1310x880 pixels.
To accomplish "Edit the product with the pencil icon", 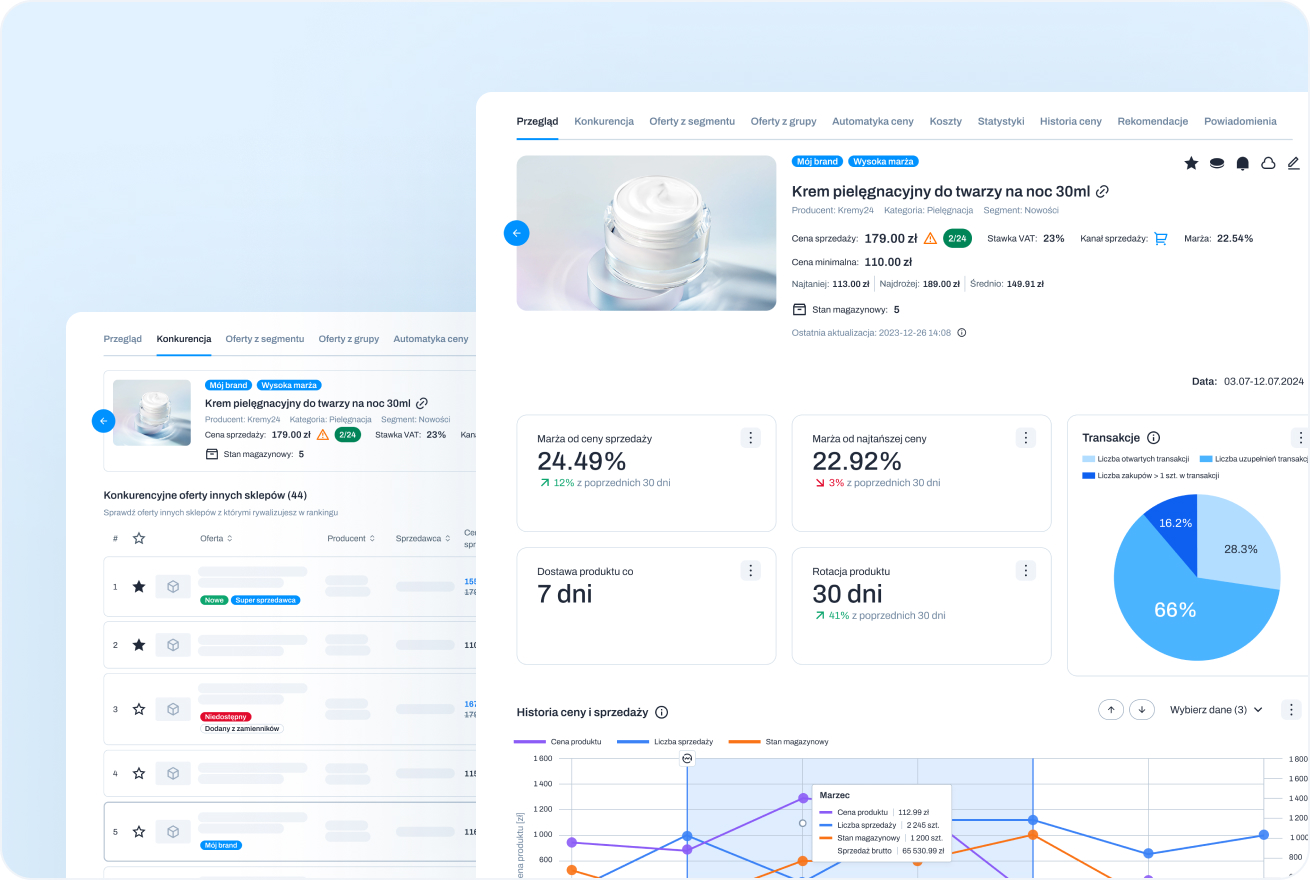I will pos(1293,163).
